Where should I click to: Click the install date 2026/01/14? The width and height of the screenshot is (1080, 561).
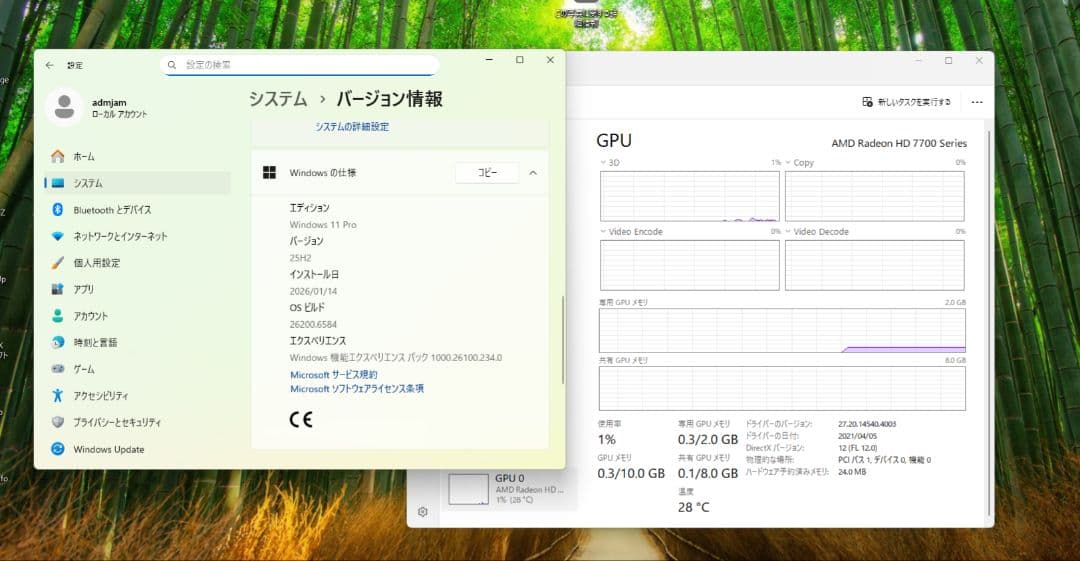click(x=313, y=291)
